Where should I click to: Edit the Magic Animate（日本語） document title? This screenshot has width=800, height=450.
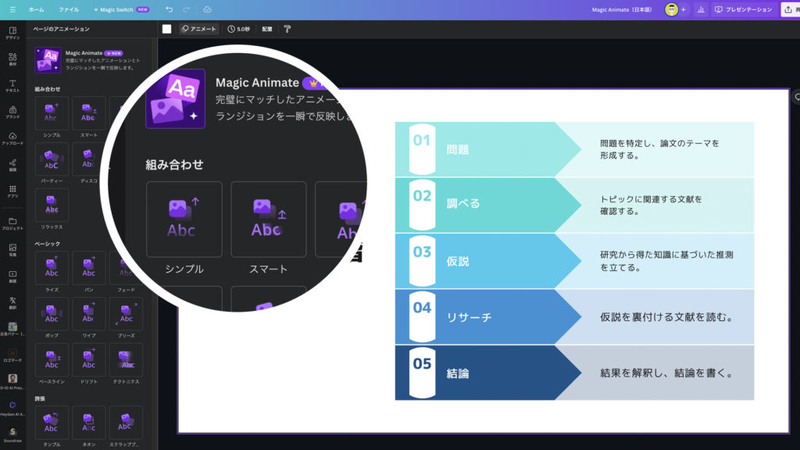pyautogui.click(x=621, y=10)
